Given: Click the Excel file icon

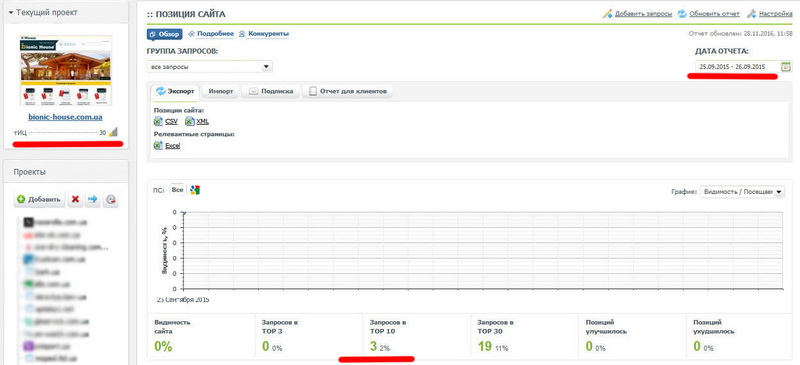Looking at the screenshot, I should (x=158, y=145).
